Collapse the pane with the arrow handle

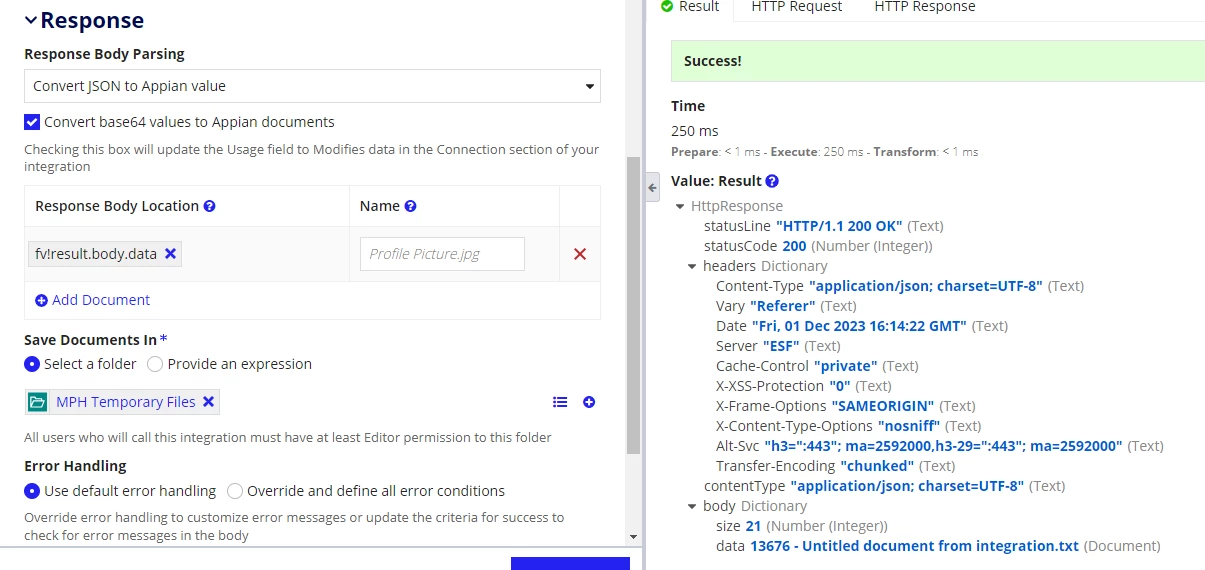(652, 187)
